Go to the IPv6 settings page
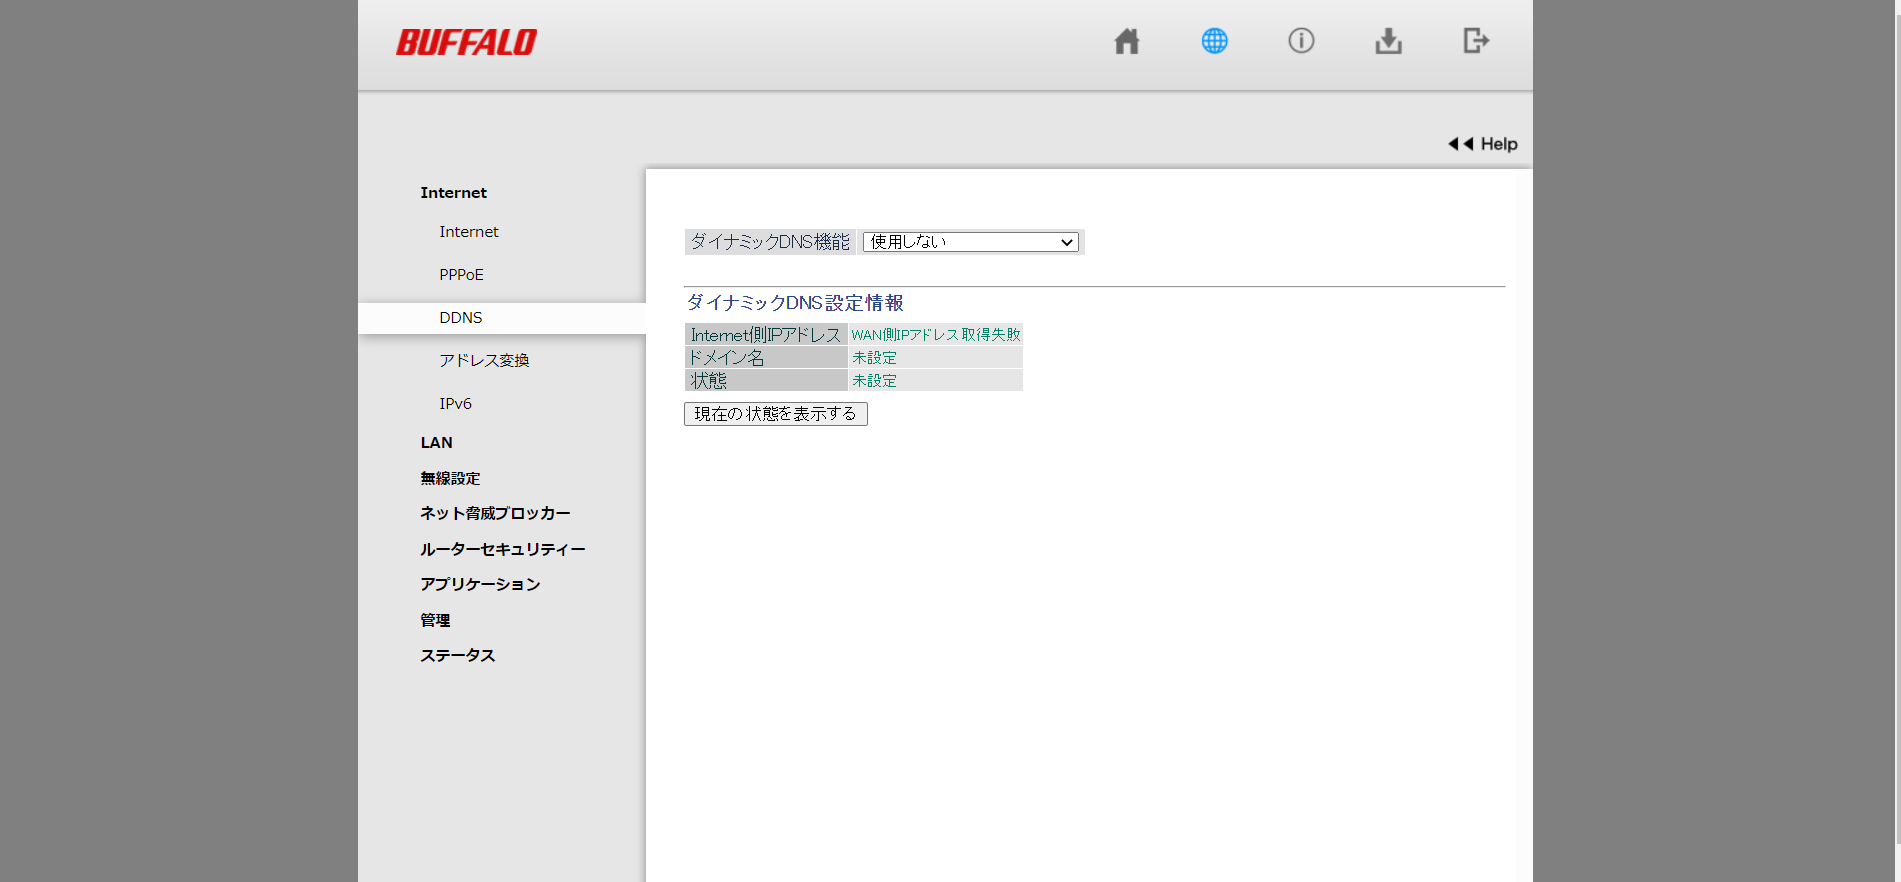 pyautogui.click(x=455, y=404)
